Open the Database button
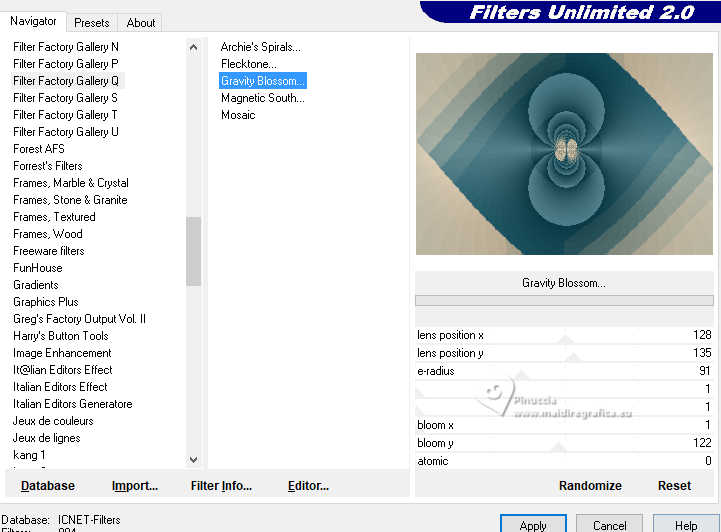Viewport: 721px width, 532px height. (x=48, y=486)
